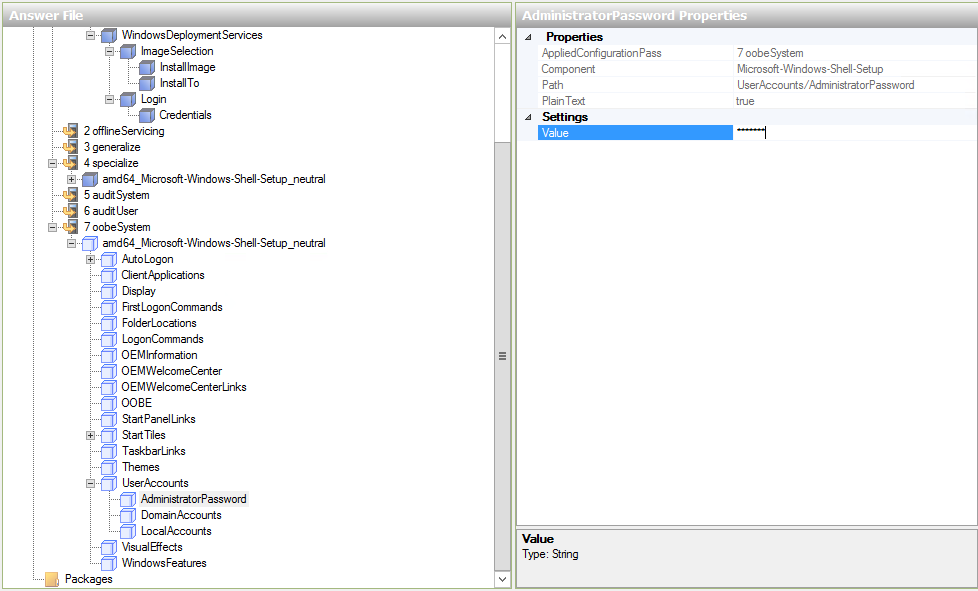Collapse the Properties section
The image size is (978, 591).
(x=528, y=37)
